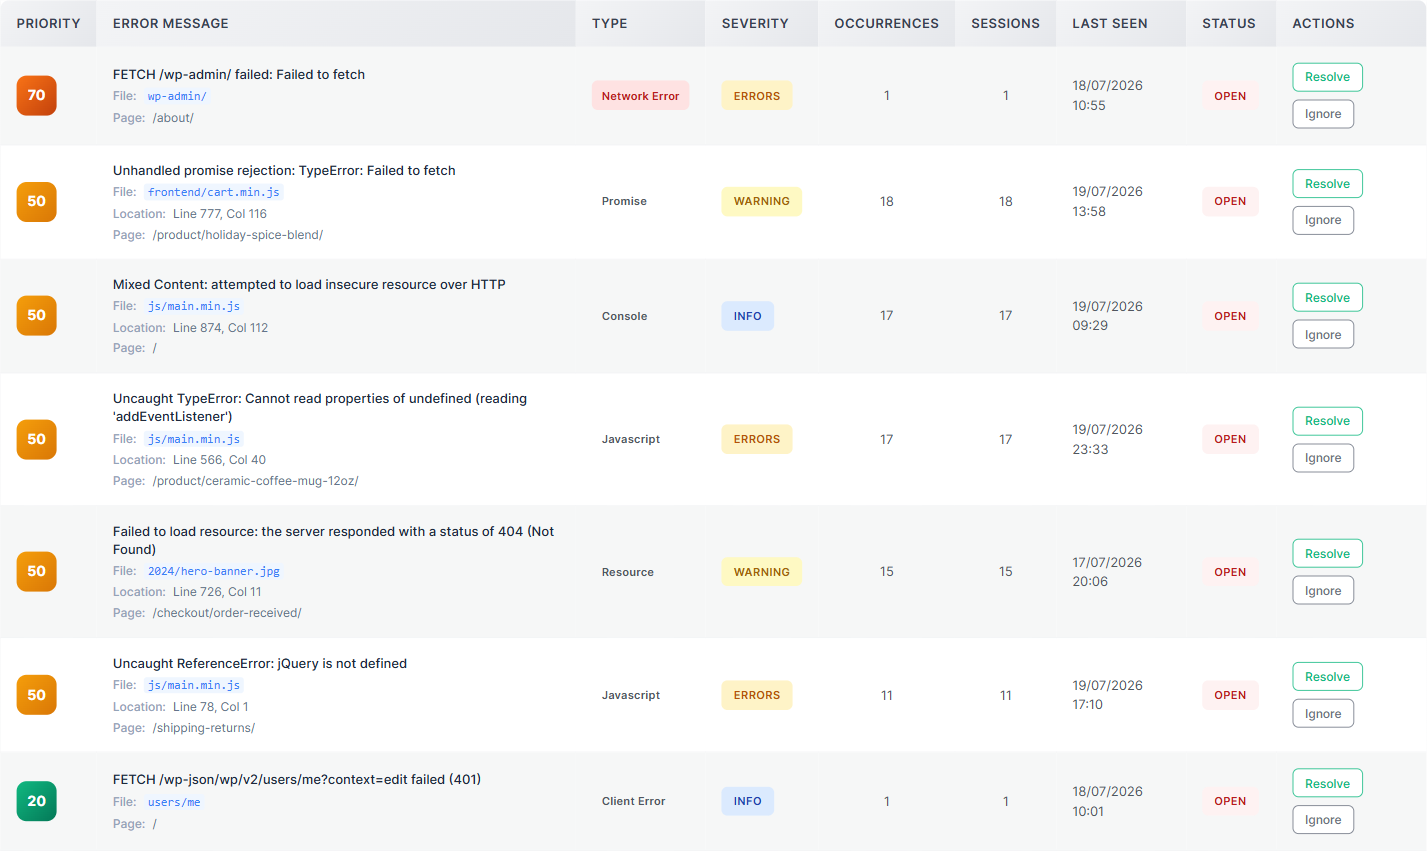The image size is (1427, 851).
Task: Click priority 50 badge of Mixed Content row
Action: point(37,315)
